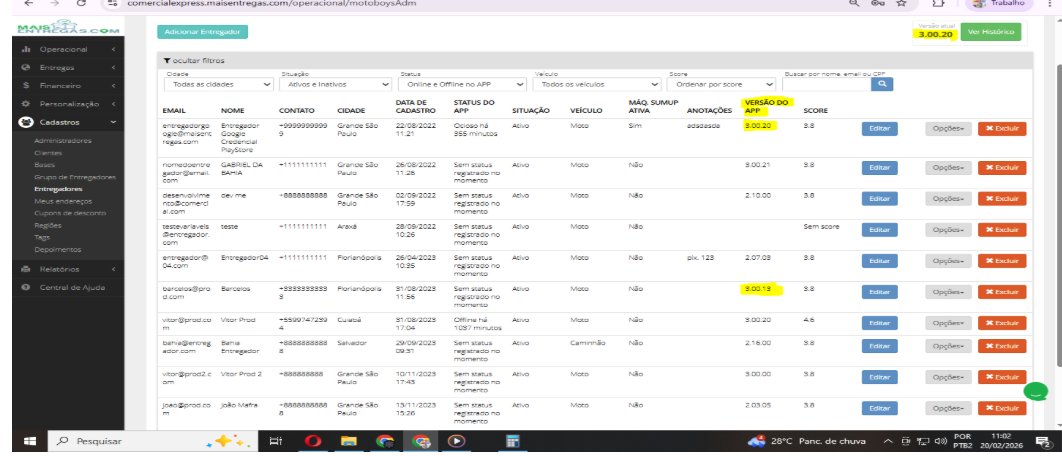
Task: Open the Score dropdown showing Ordenar por score
Action: pyautogui.click(x=721, y=85)
